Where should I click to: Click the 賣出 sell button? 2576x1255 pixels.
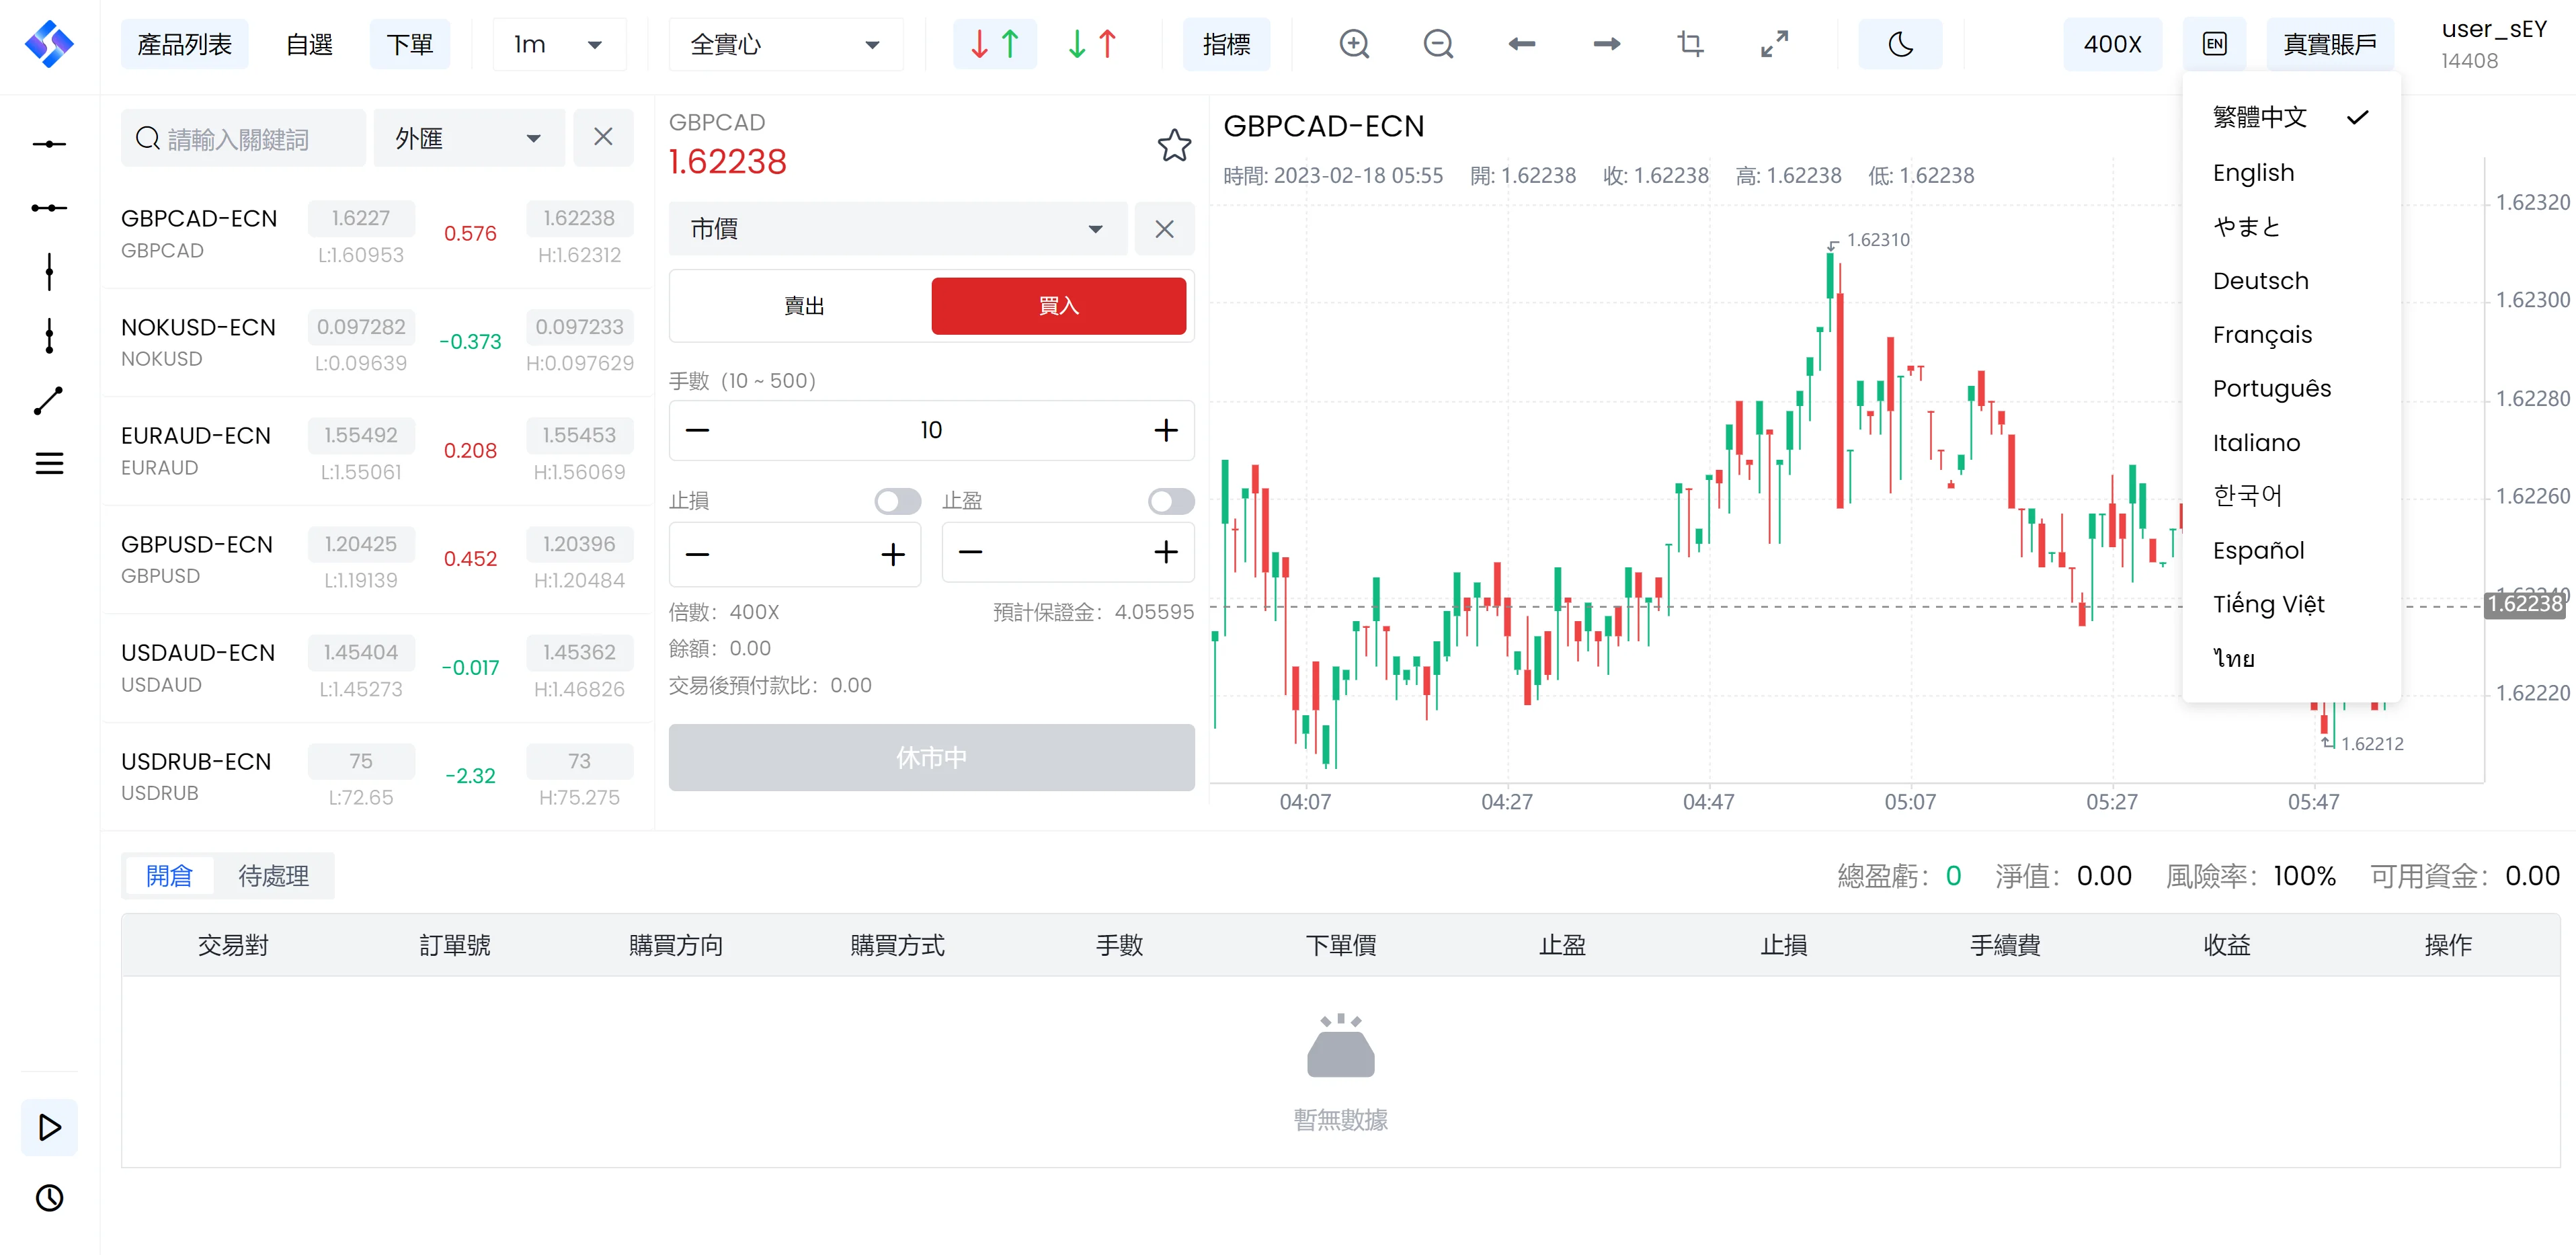click(803, 306)
